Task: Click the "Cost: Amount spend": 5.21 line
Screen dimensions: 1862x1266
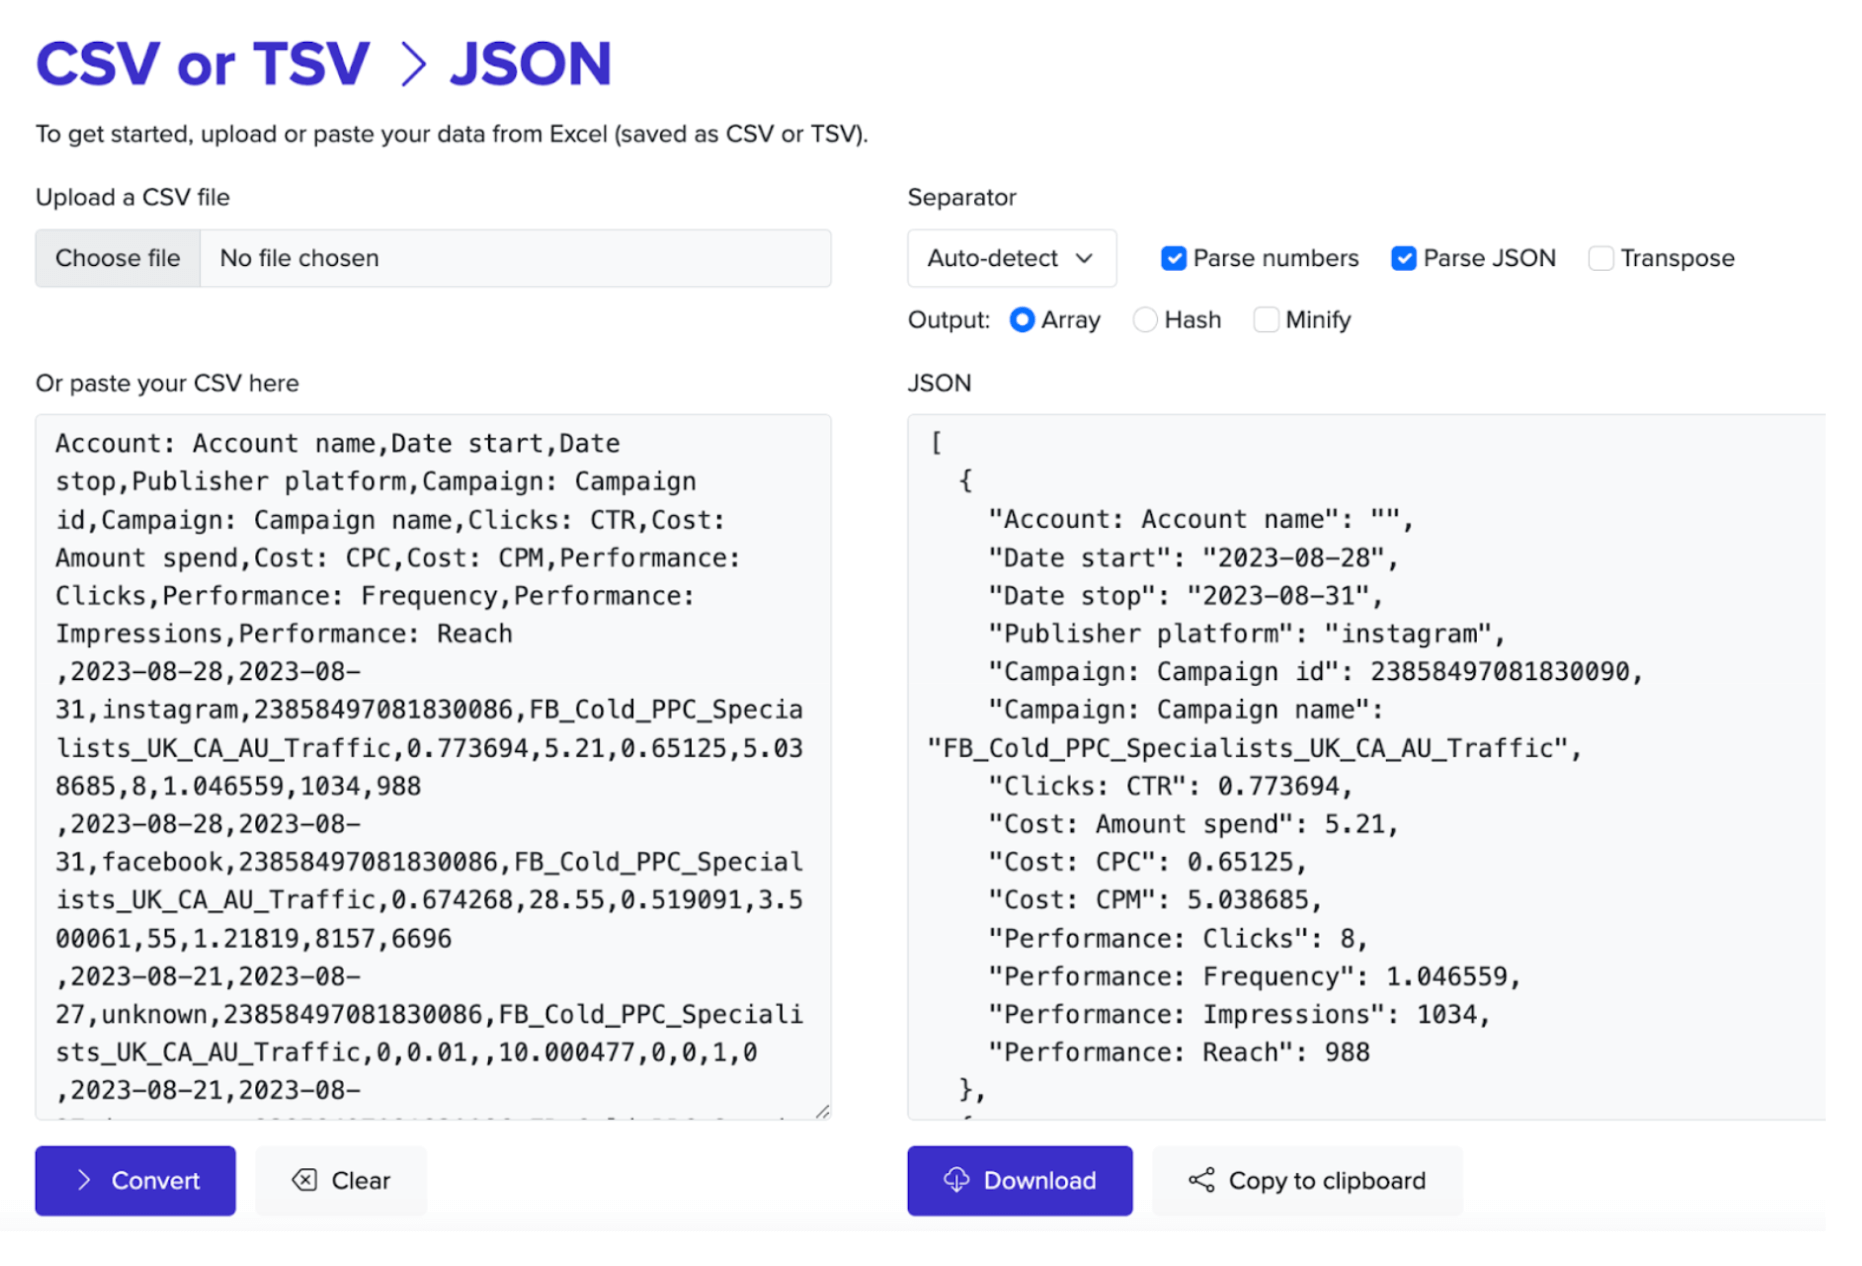Action: pyautogui.click(x=1193, y=824)
